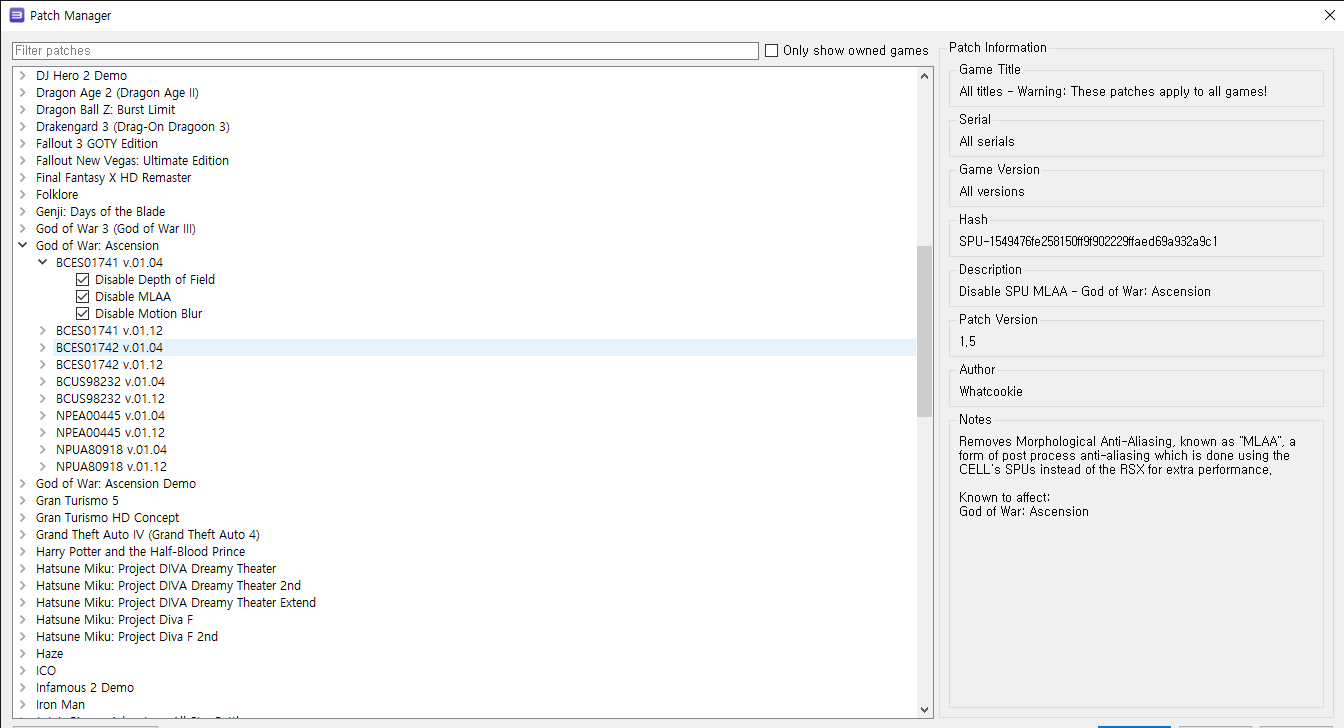Select NPEA00445 v.01.04 row
1344x728 pixels.
[110, 416]
